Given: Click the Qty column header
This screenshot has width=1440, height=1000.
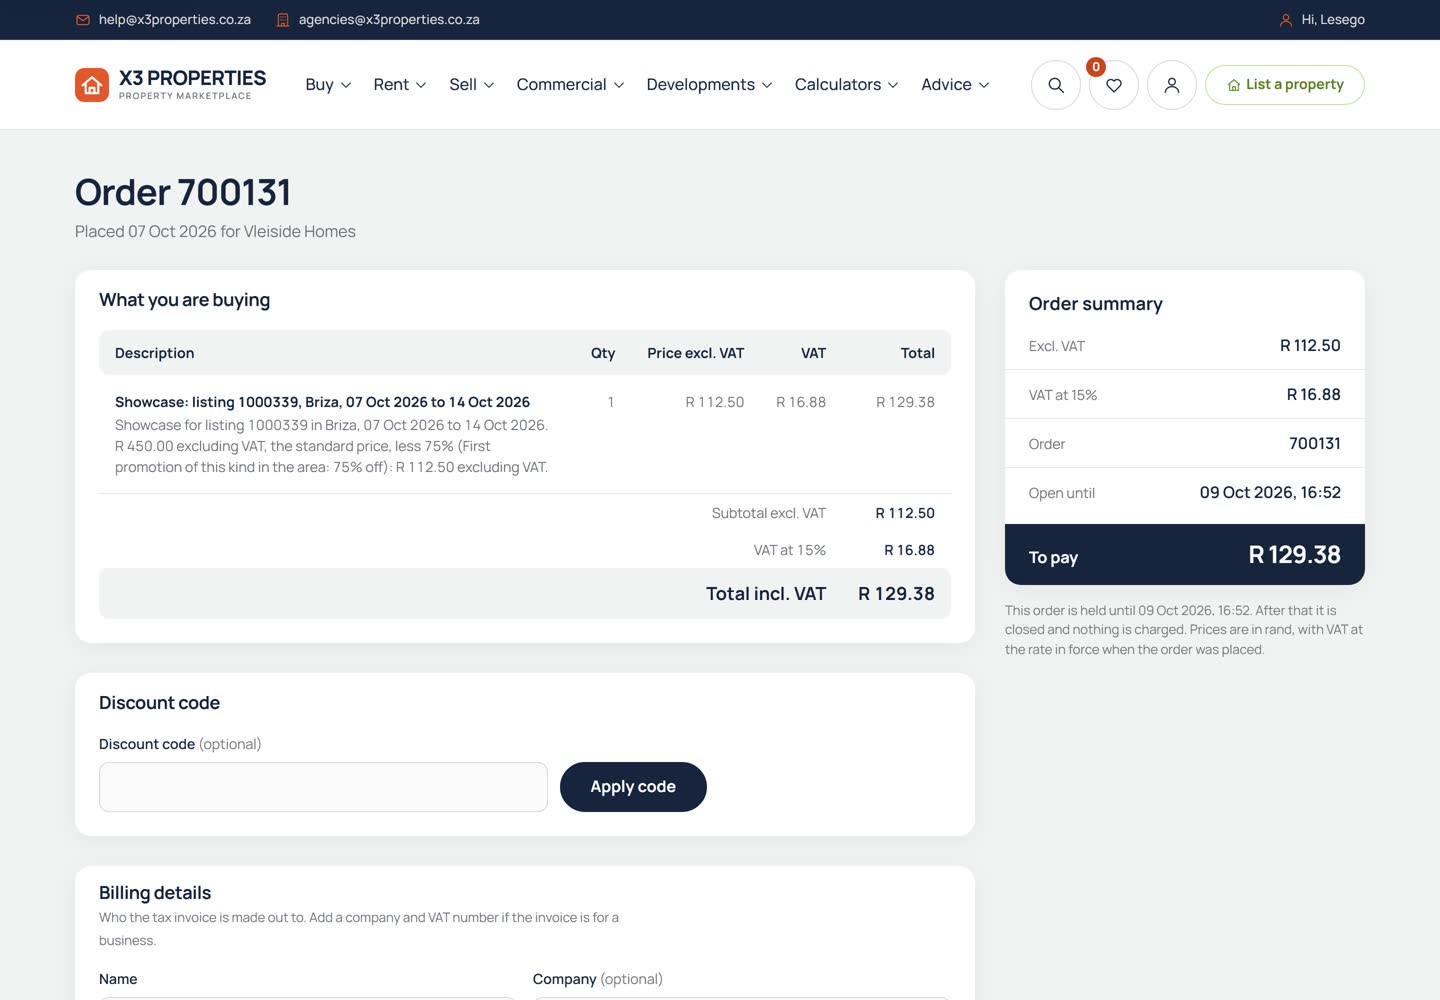Looking at the screenshot, I should click(x=603, y=353).
